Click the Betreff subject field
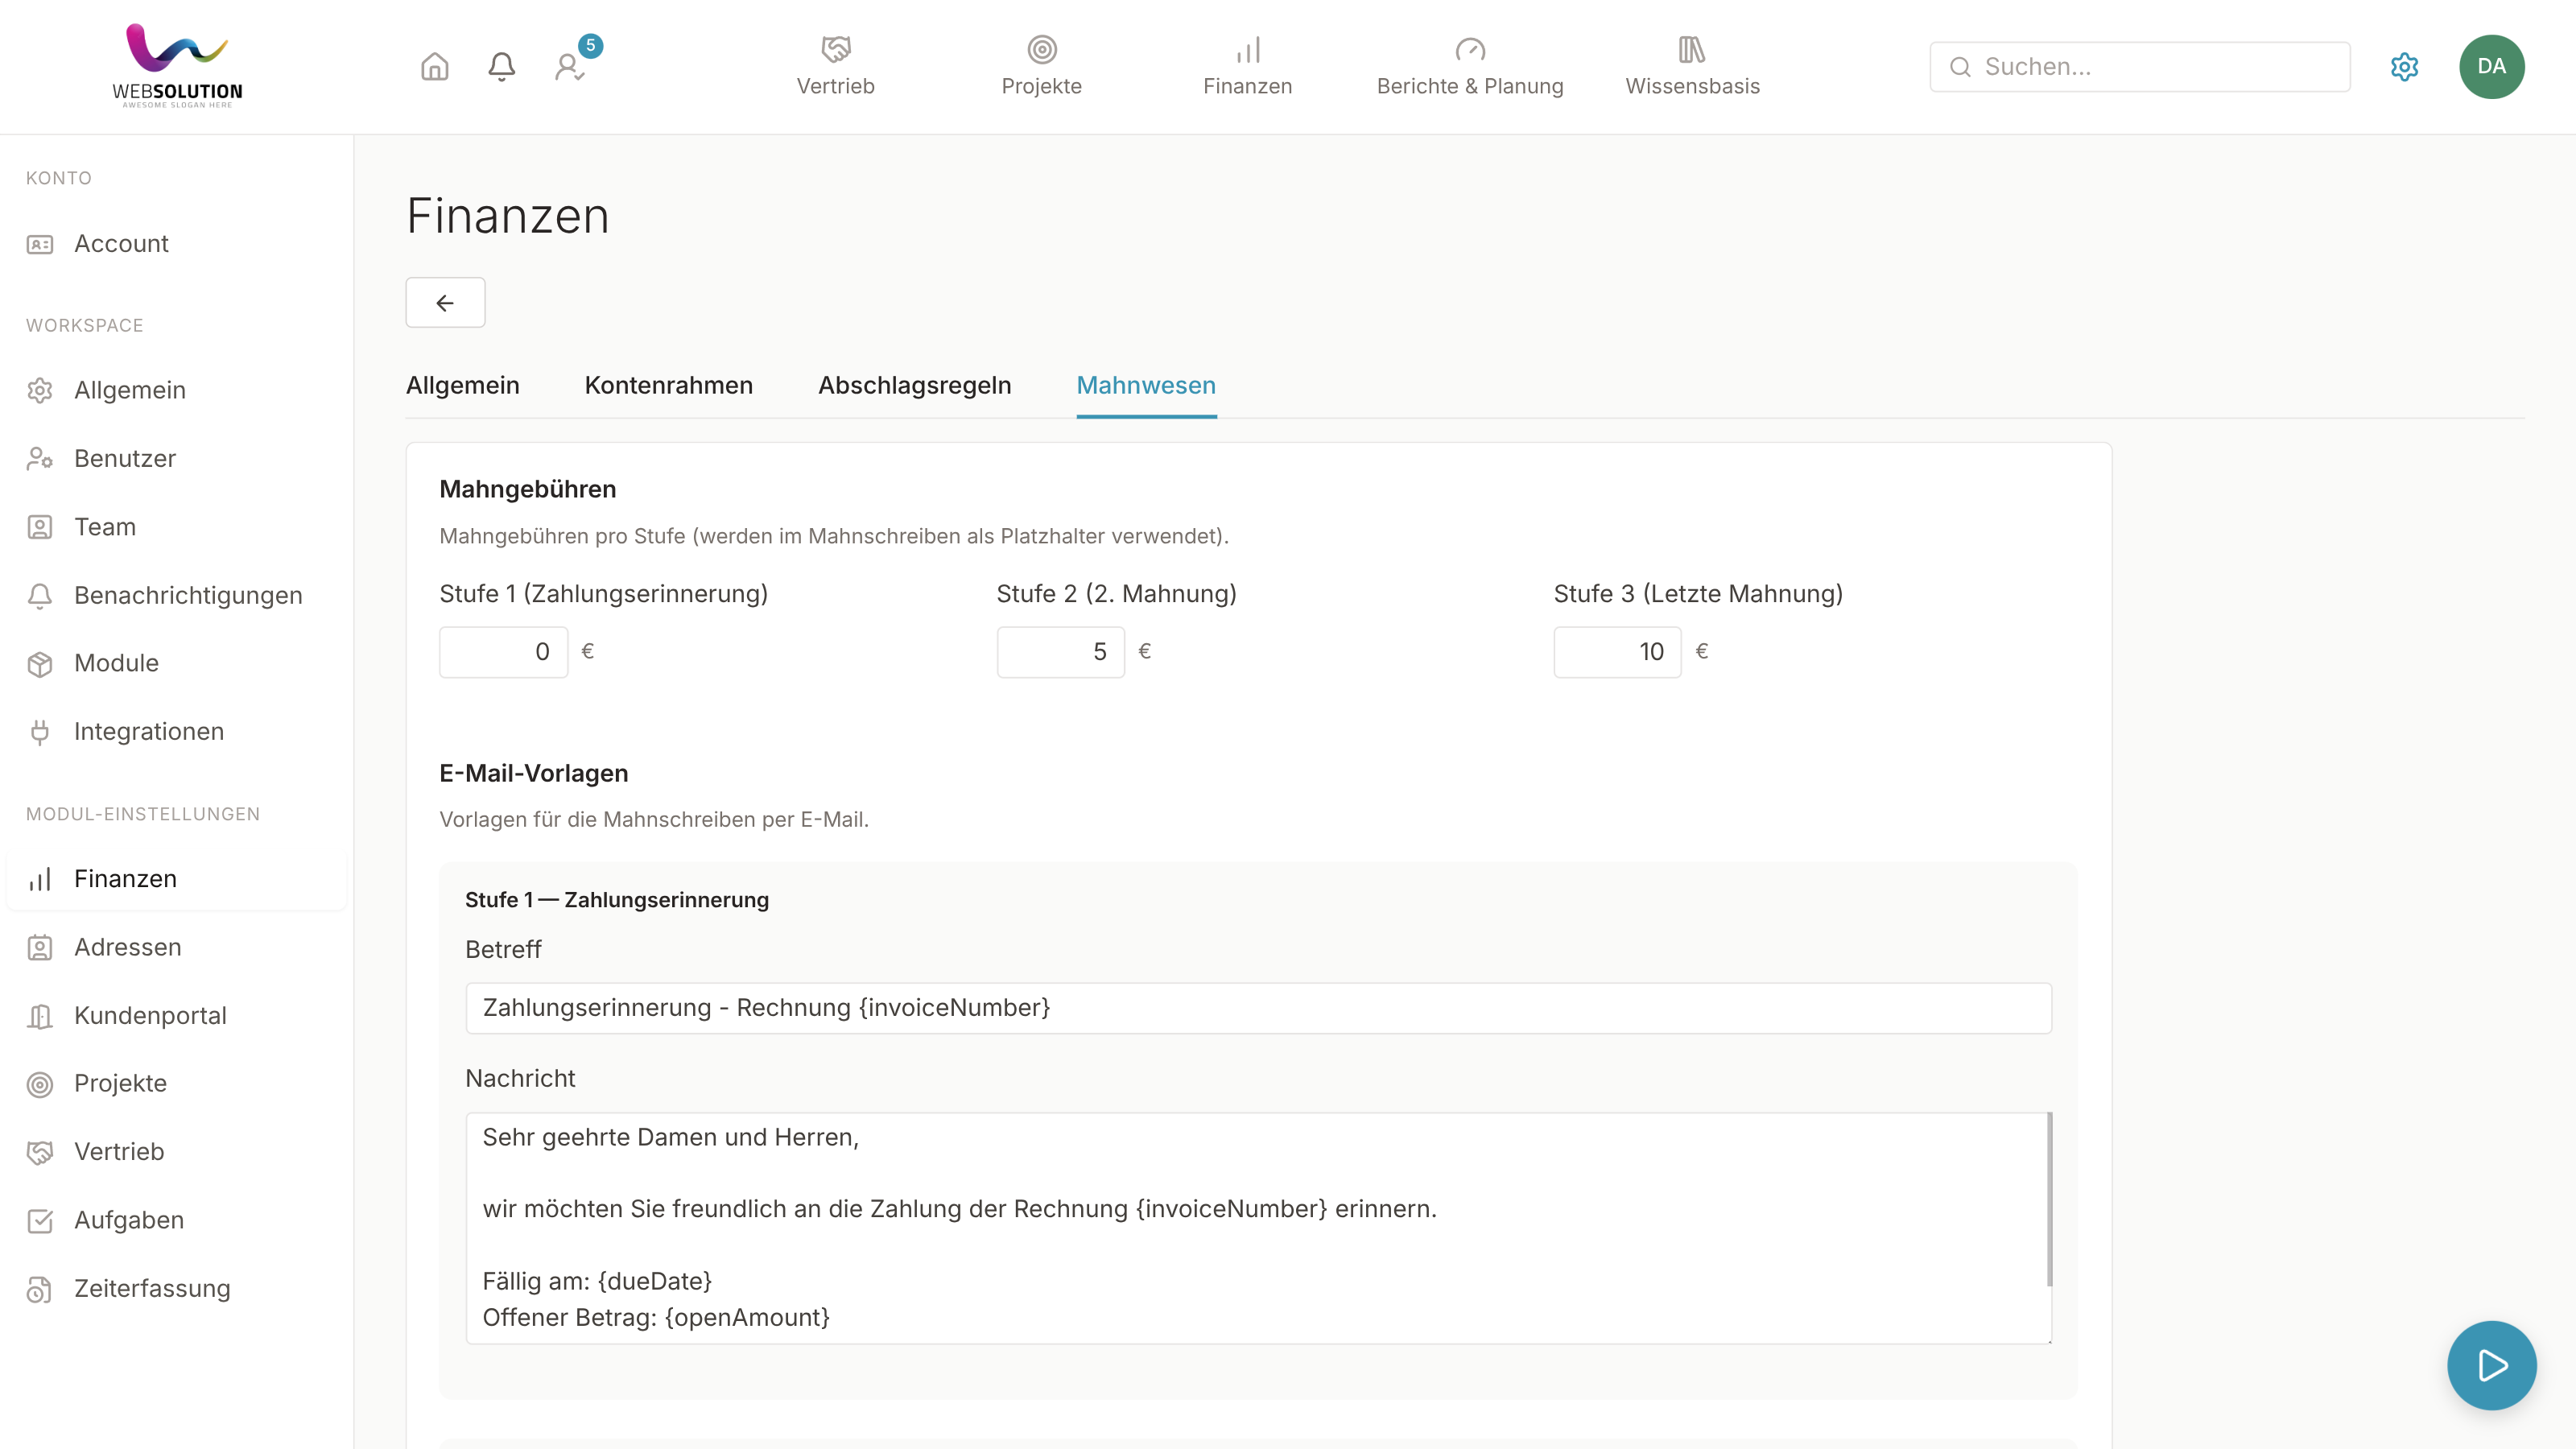The height and width of the screenshot is (1449, 2576). point(1258,1008)
